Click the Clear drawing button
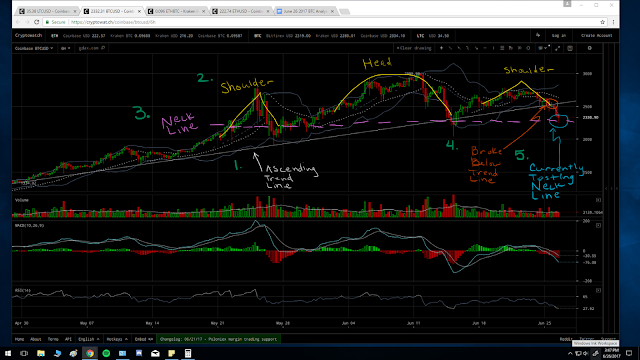The height and width of the screenshot is (360, 640). tap(414, 48)
